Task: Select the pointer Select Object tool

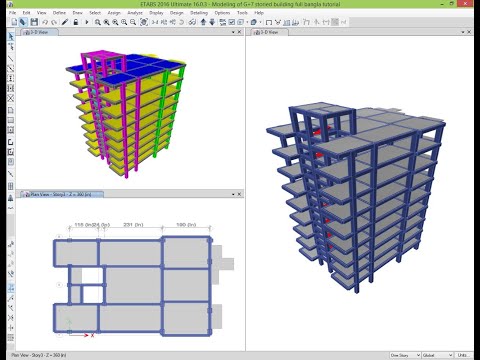Action: 11,36
